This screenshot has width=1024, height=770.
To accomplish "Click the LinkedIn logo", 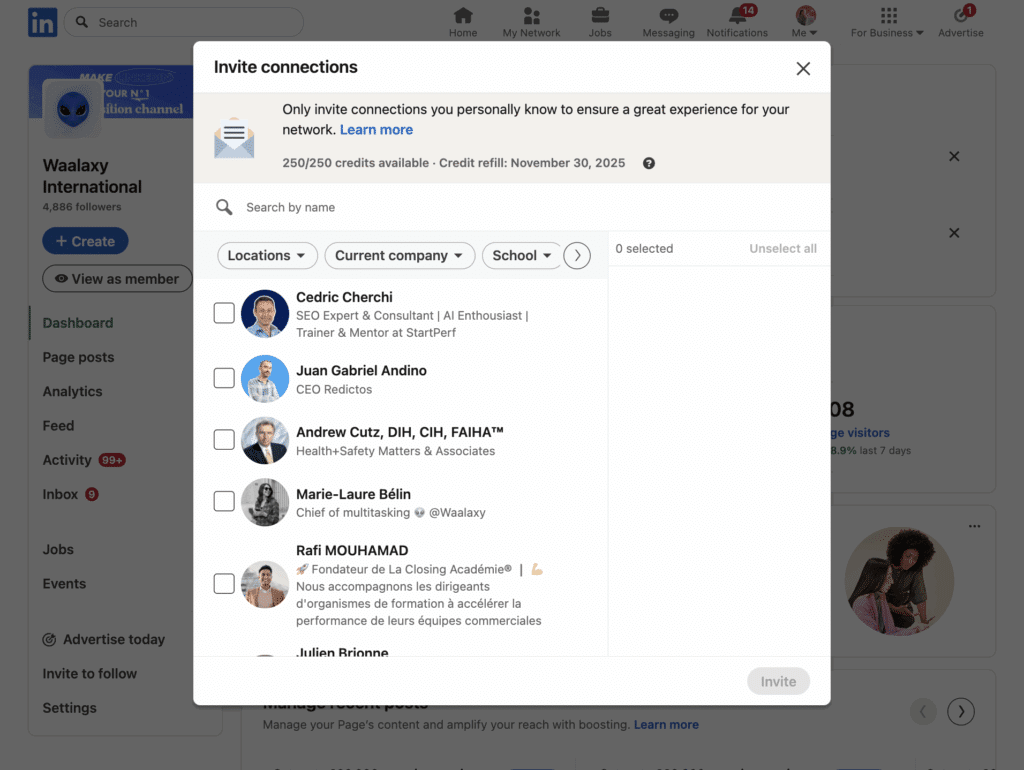I will point(42,21).
